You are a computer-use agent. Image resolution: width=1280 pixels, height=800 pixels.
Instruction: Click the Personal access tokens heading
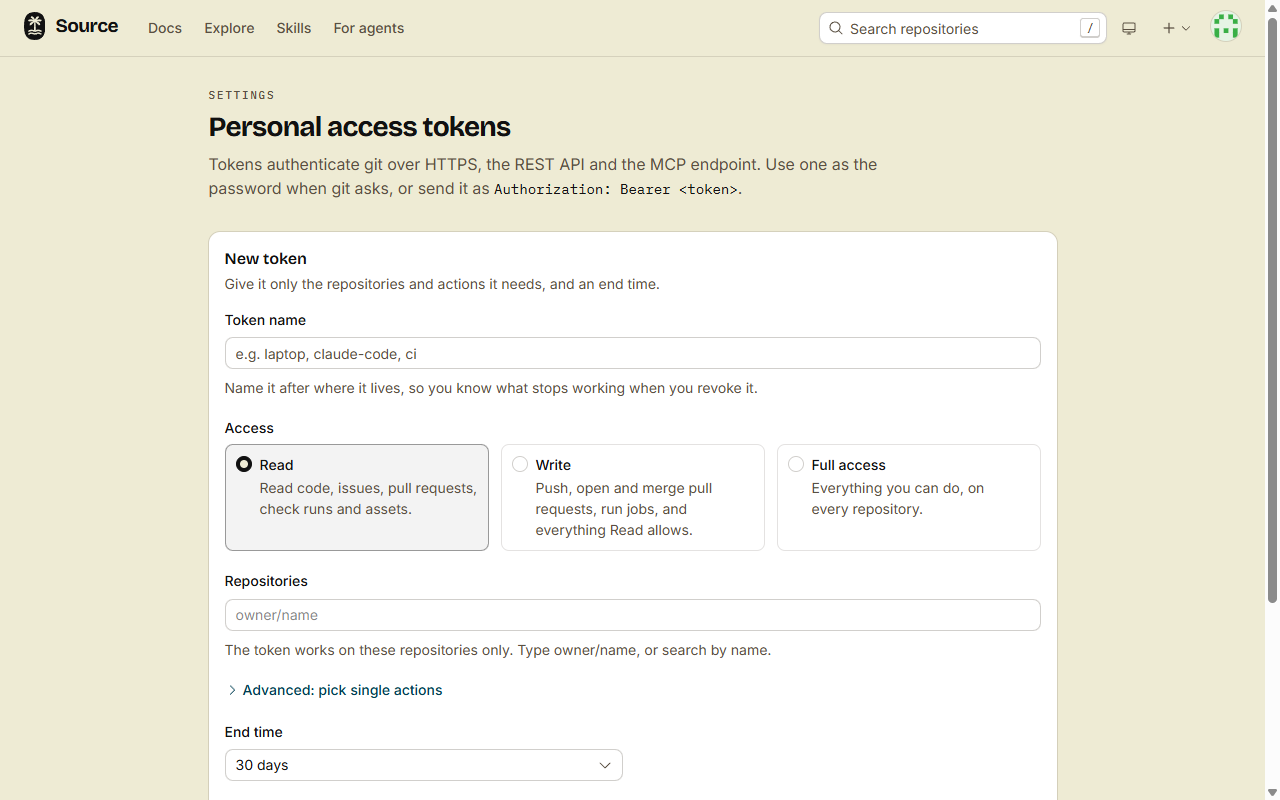point(360,127)
